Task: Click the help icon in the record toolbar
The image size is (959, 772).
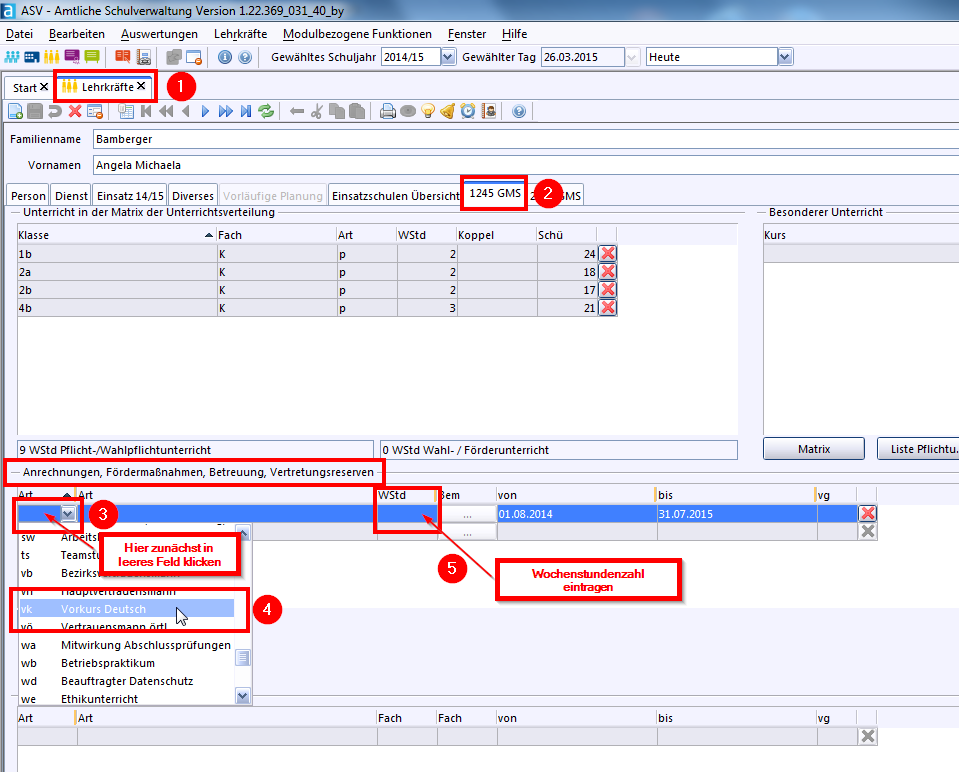Action: 519,111
